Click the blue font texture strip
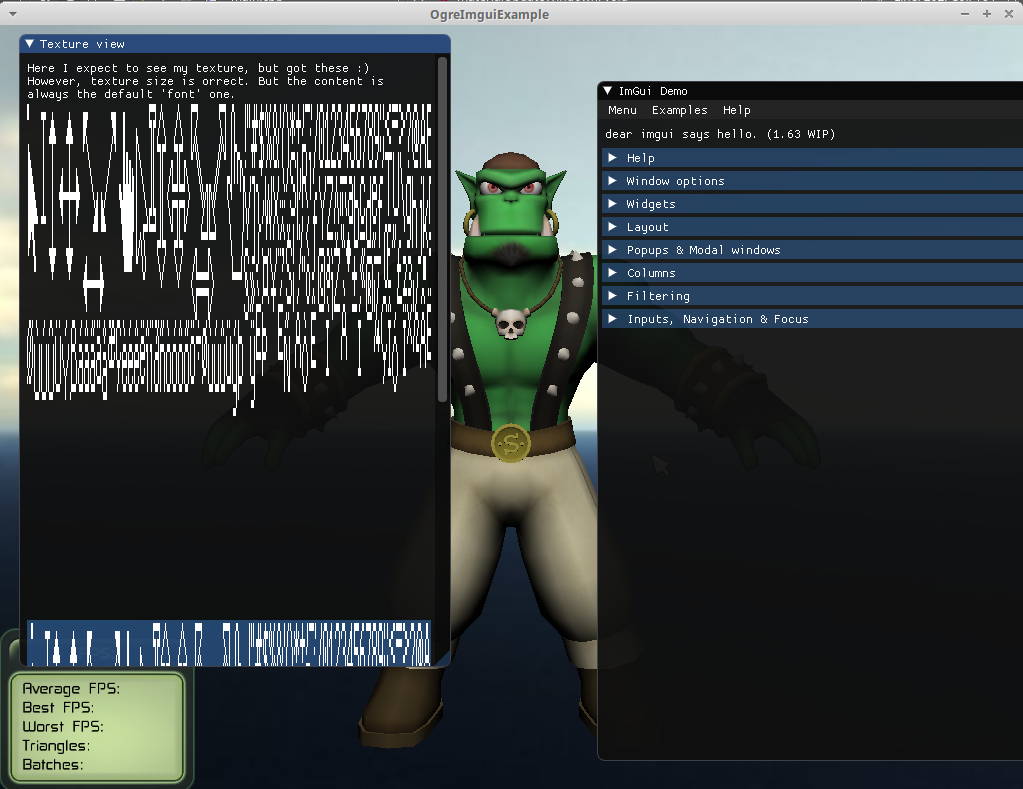 click(229, 643)
